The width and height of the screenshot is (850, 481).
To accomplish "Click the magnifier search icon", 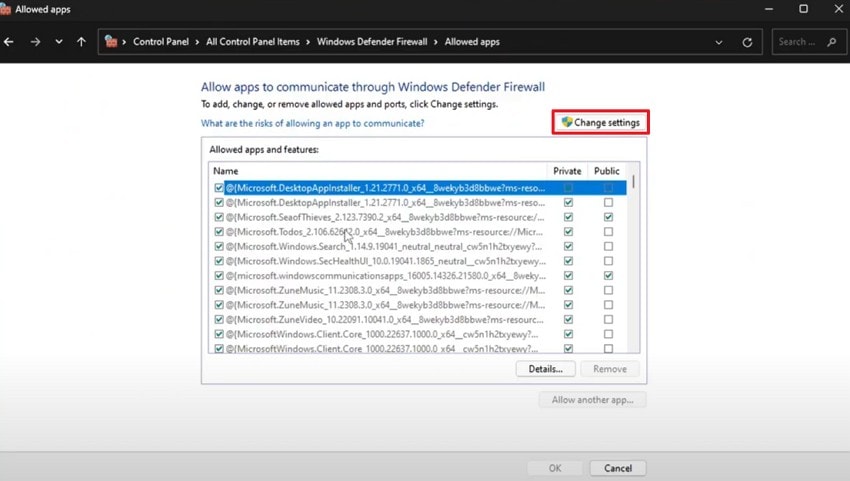I will tap(832, 42).
